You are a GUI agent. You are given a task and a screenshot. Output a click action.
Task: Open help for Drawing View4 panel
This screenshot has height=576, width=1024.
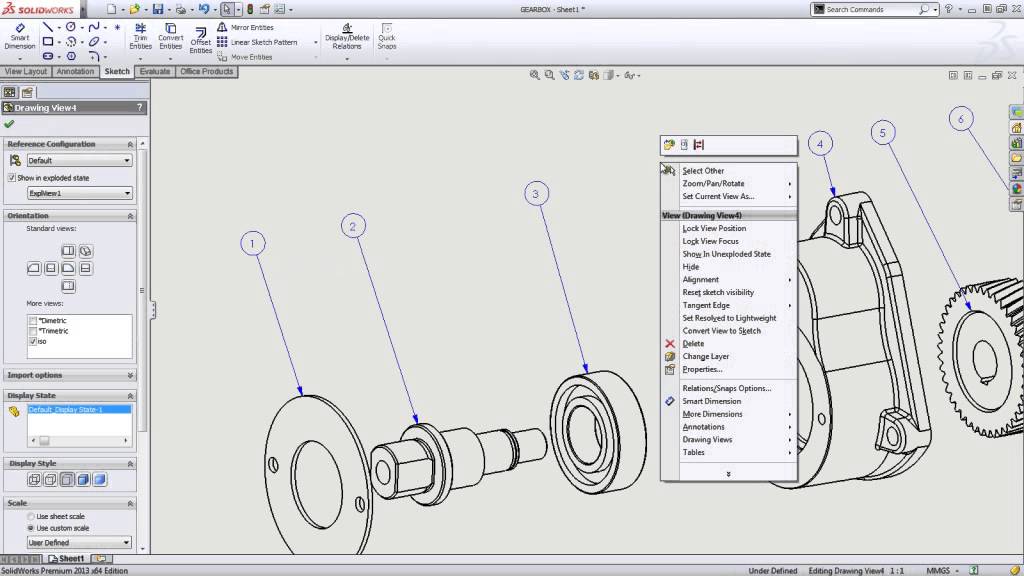139,107
